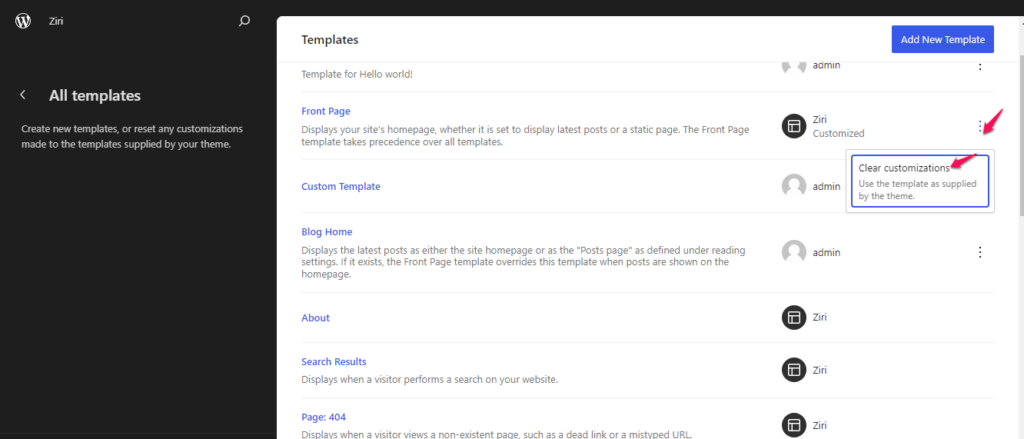Screen dimensions: 1024x439
Task: Open the Front Page template link
Action: pyautogui.click(x=326, y=111)
